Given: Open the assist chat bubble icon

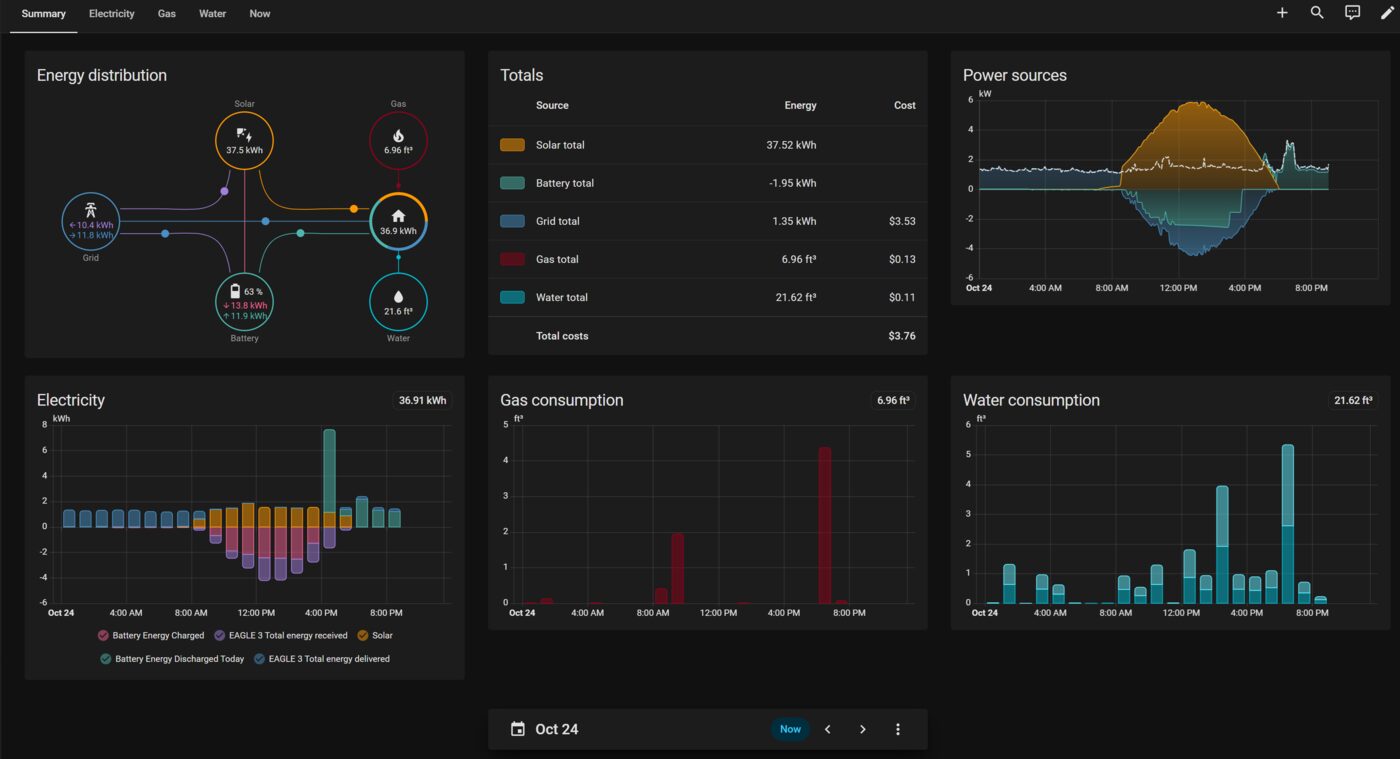Looking at the screenshot, I should click(x=1352, y=13).
